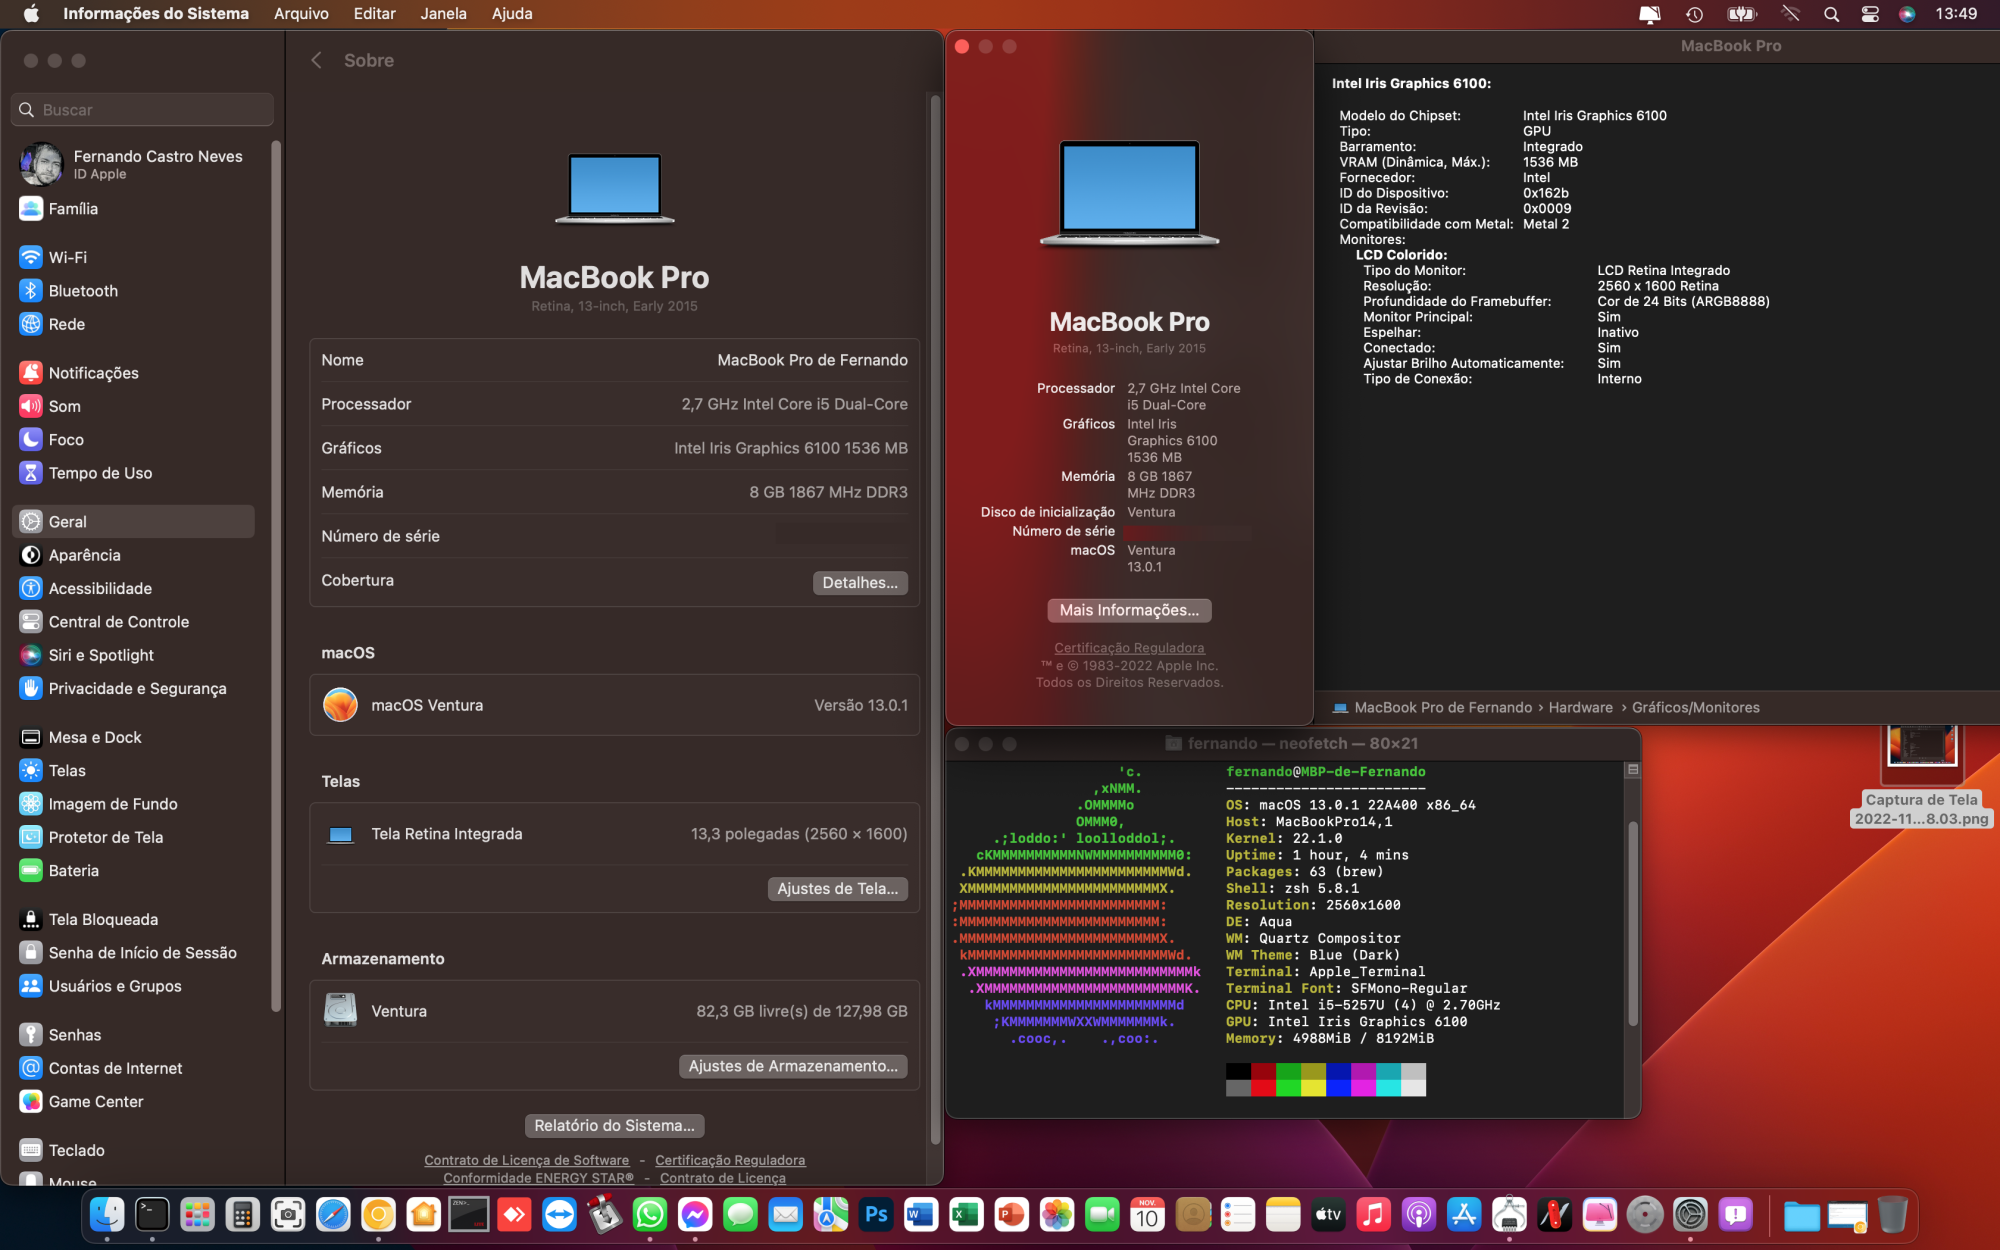
Task: Launch Photoshop from the Dock
Action: coord(876,1215)
